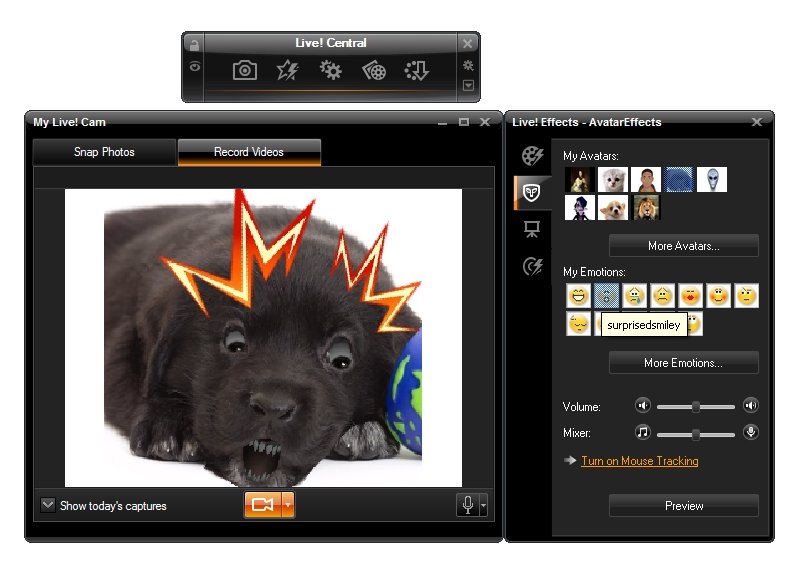Open dropdown arrow beside orange record button
802x572 pixels.
288,505
